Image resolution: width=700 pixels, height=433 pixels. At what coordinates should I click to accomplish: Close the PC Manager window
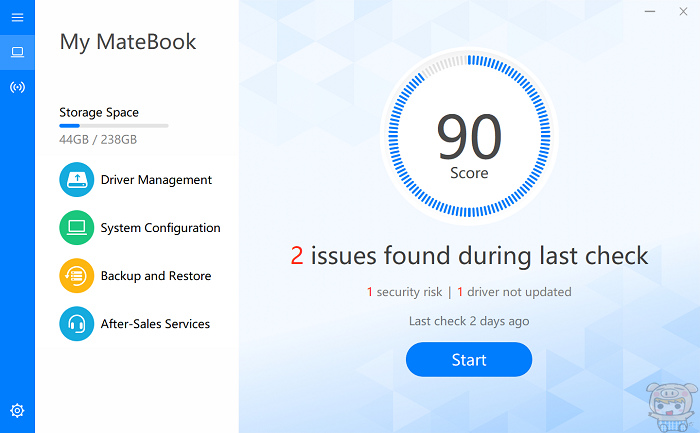click(x=683, y=12)
